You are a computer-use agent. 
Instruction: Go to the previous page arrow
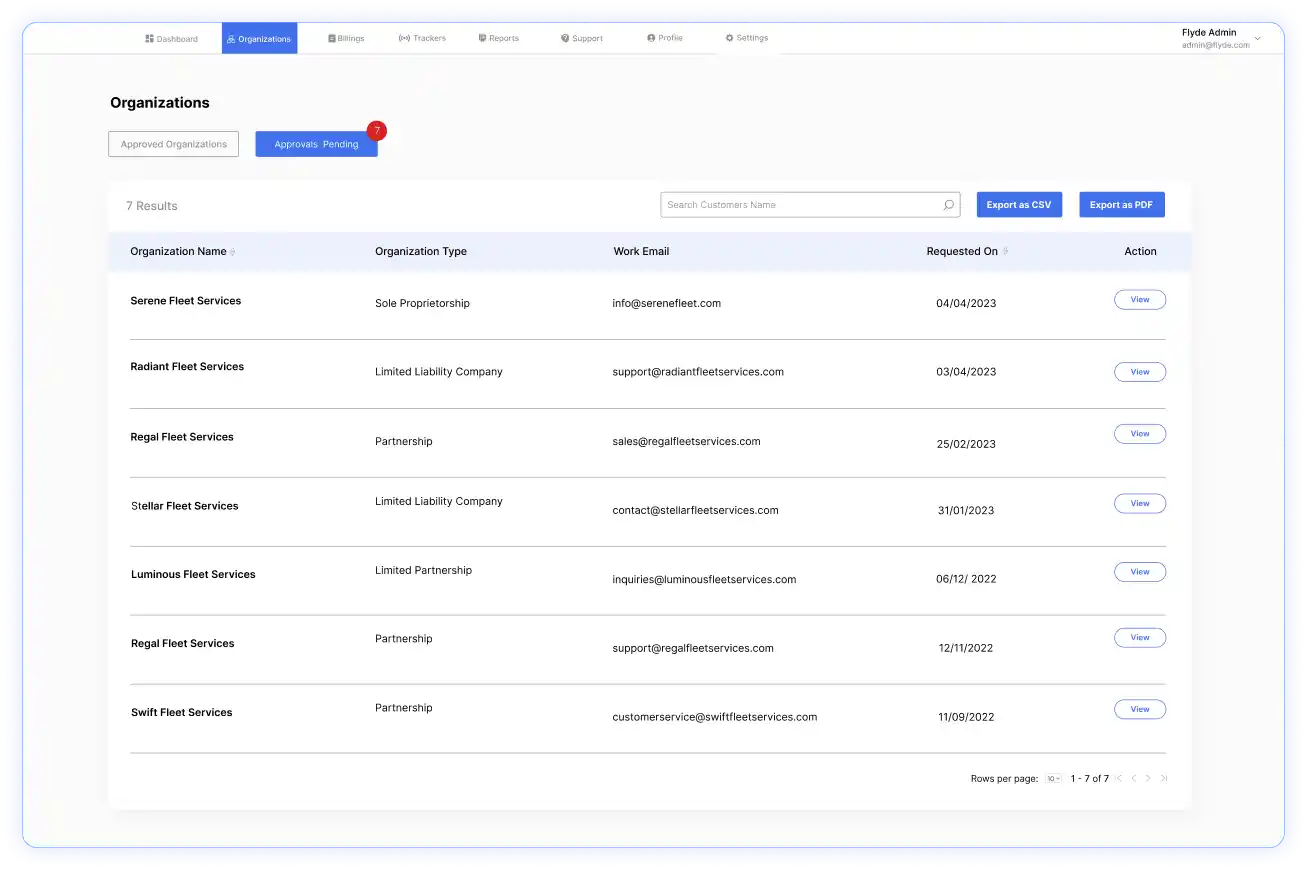(x=1134, y=778)
